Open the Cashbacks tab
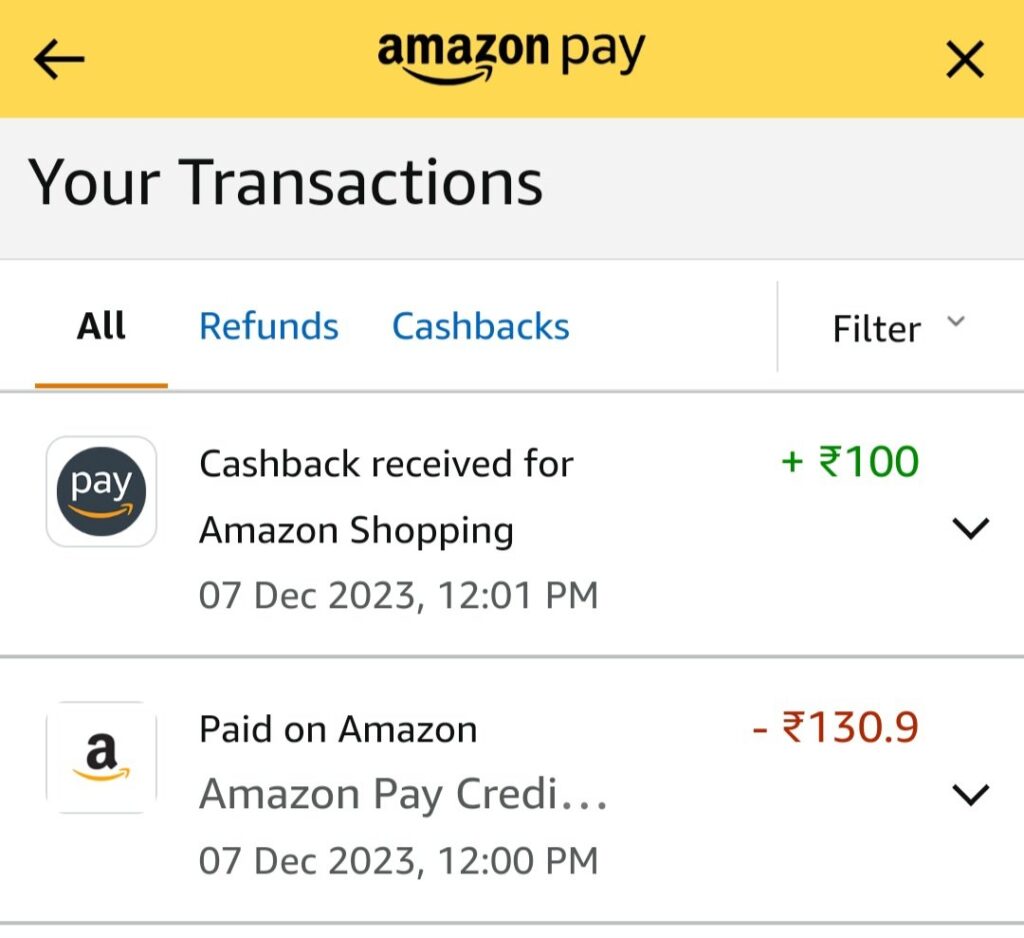This screenshot has width=1024, height=938. [480, 327]
